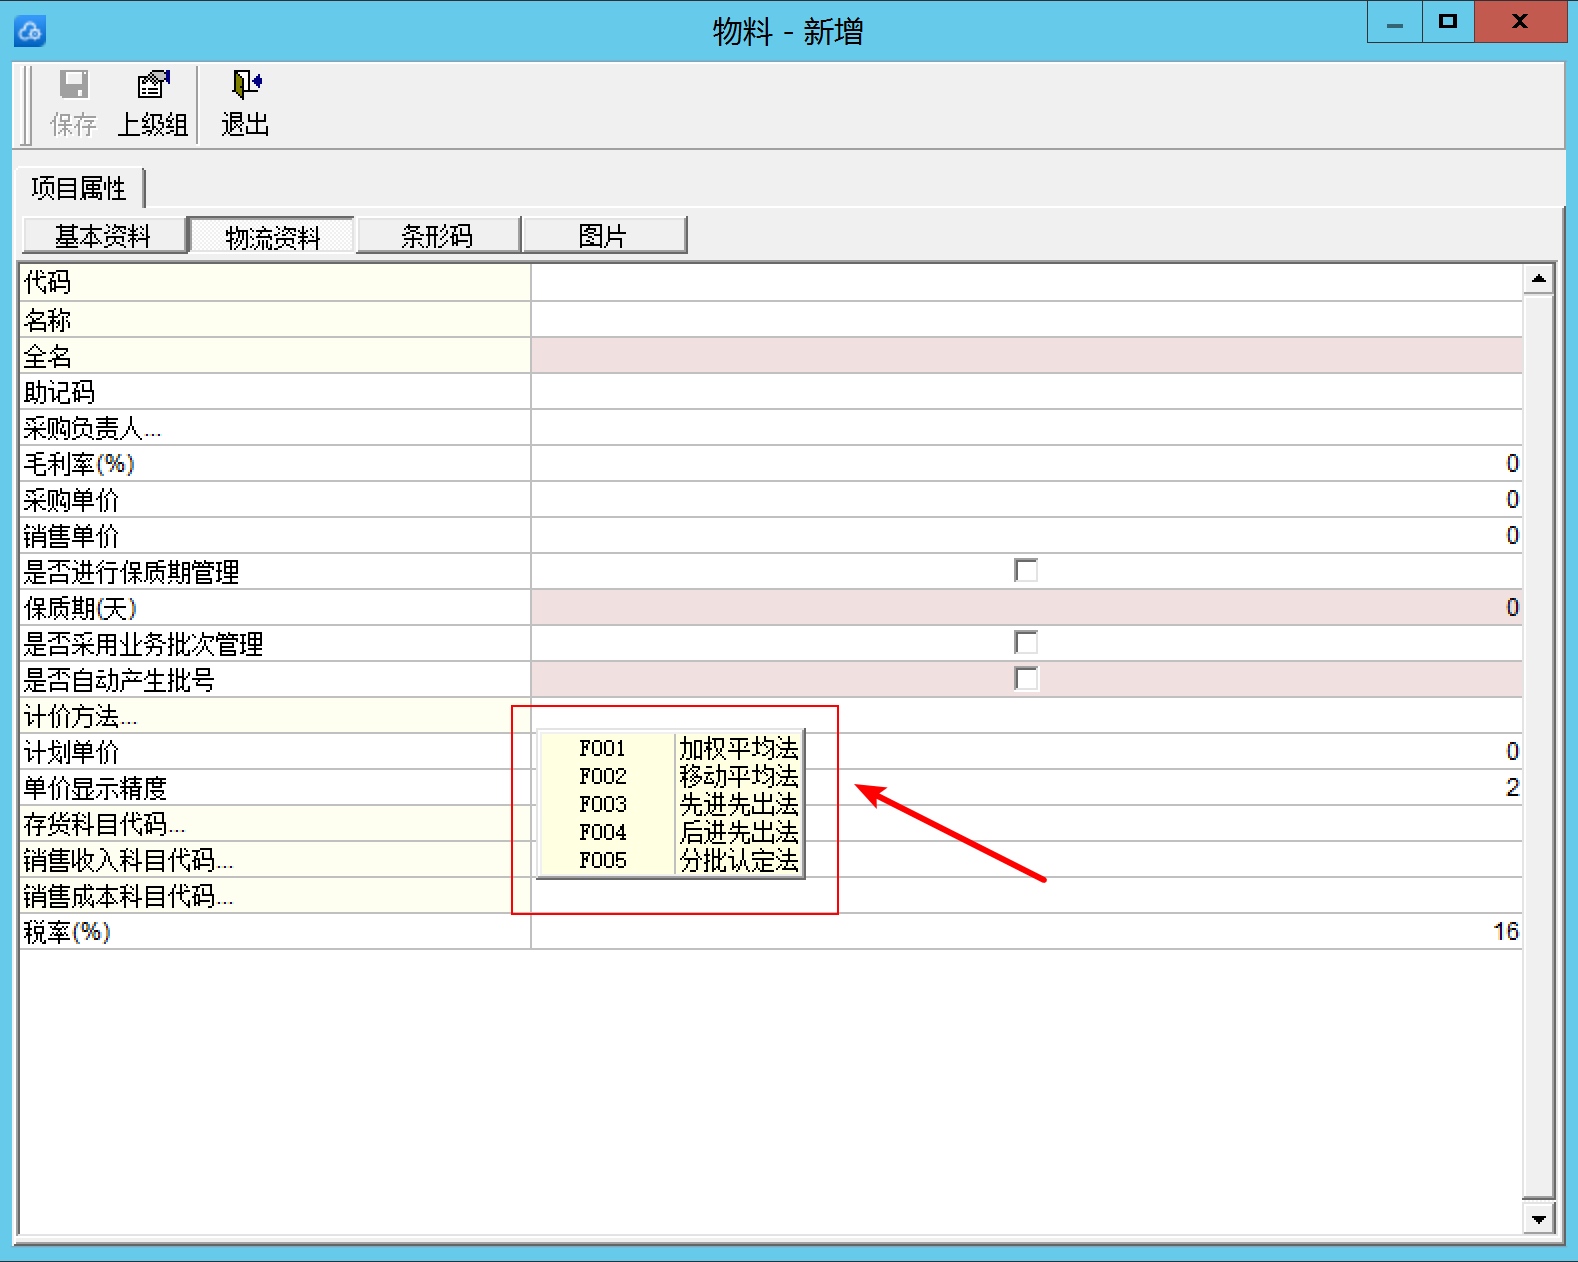
Task: Click the 销售收入科目代码... label
Action: tap(128, 860)
